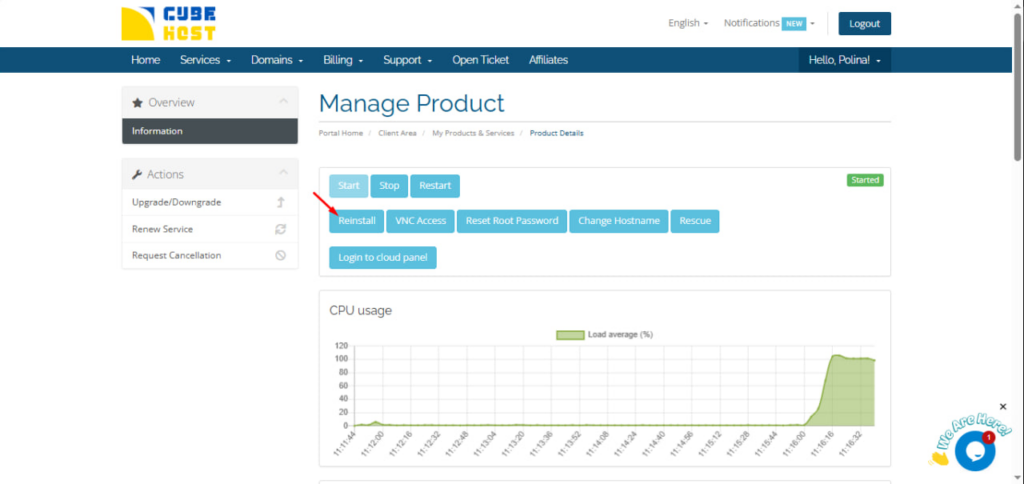Click the Upgrade/Downgrade arrow icon
The width and height of the screenshot is (1024, 484).
(281, 203)
